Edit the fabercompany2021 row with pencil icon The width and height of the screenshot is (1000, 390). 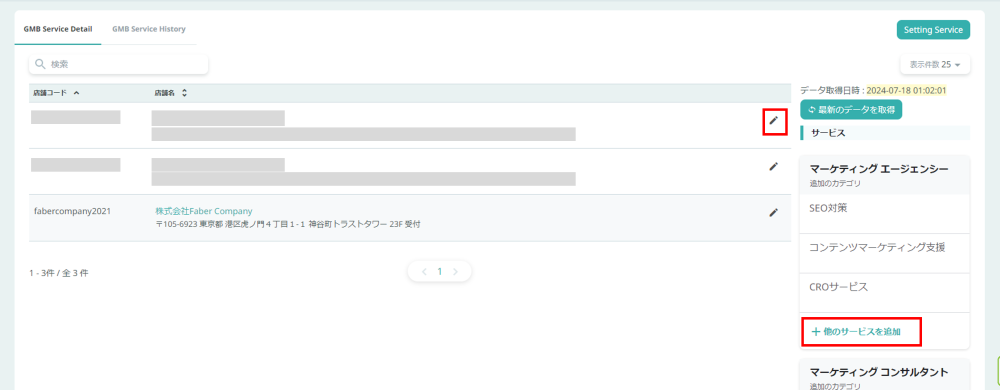(774, 212)
